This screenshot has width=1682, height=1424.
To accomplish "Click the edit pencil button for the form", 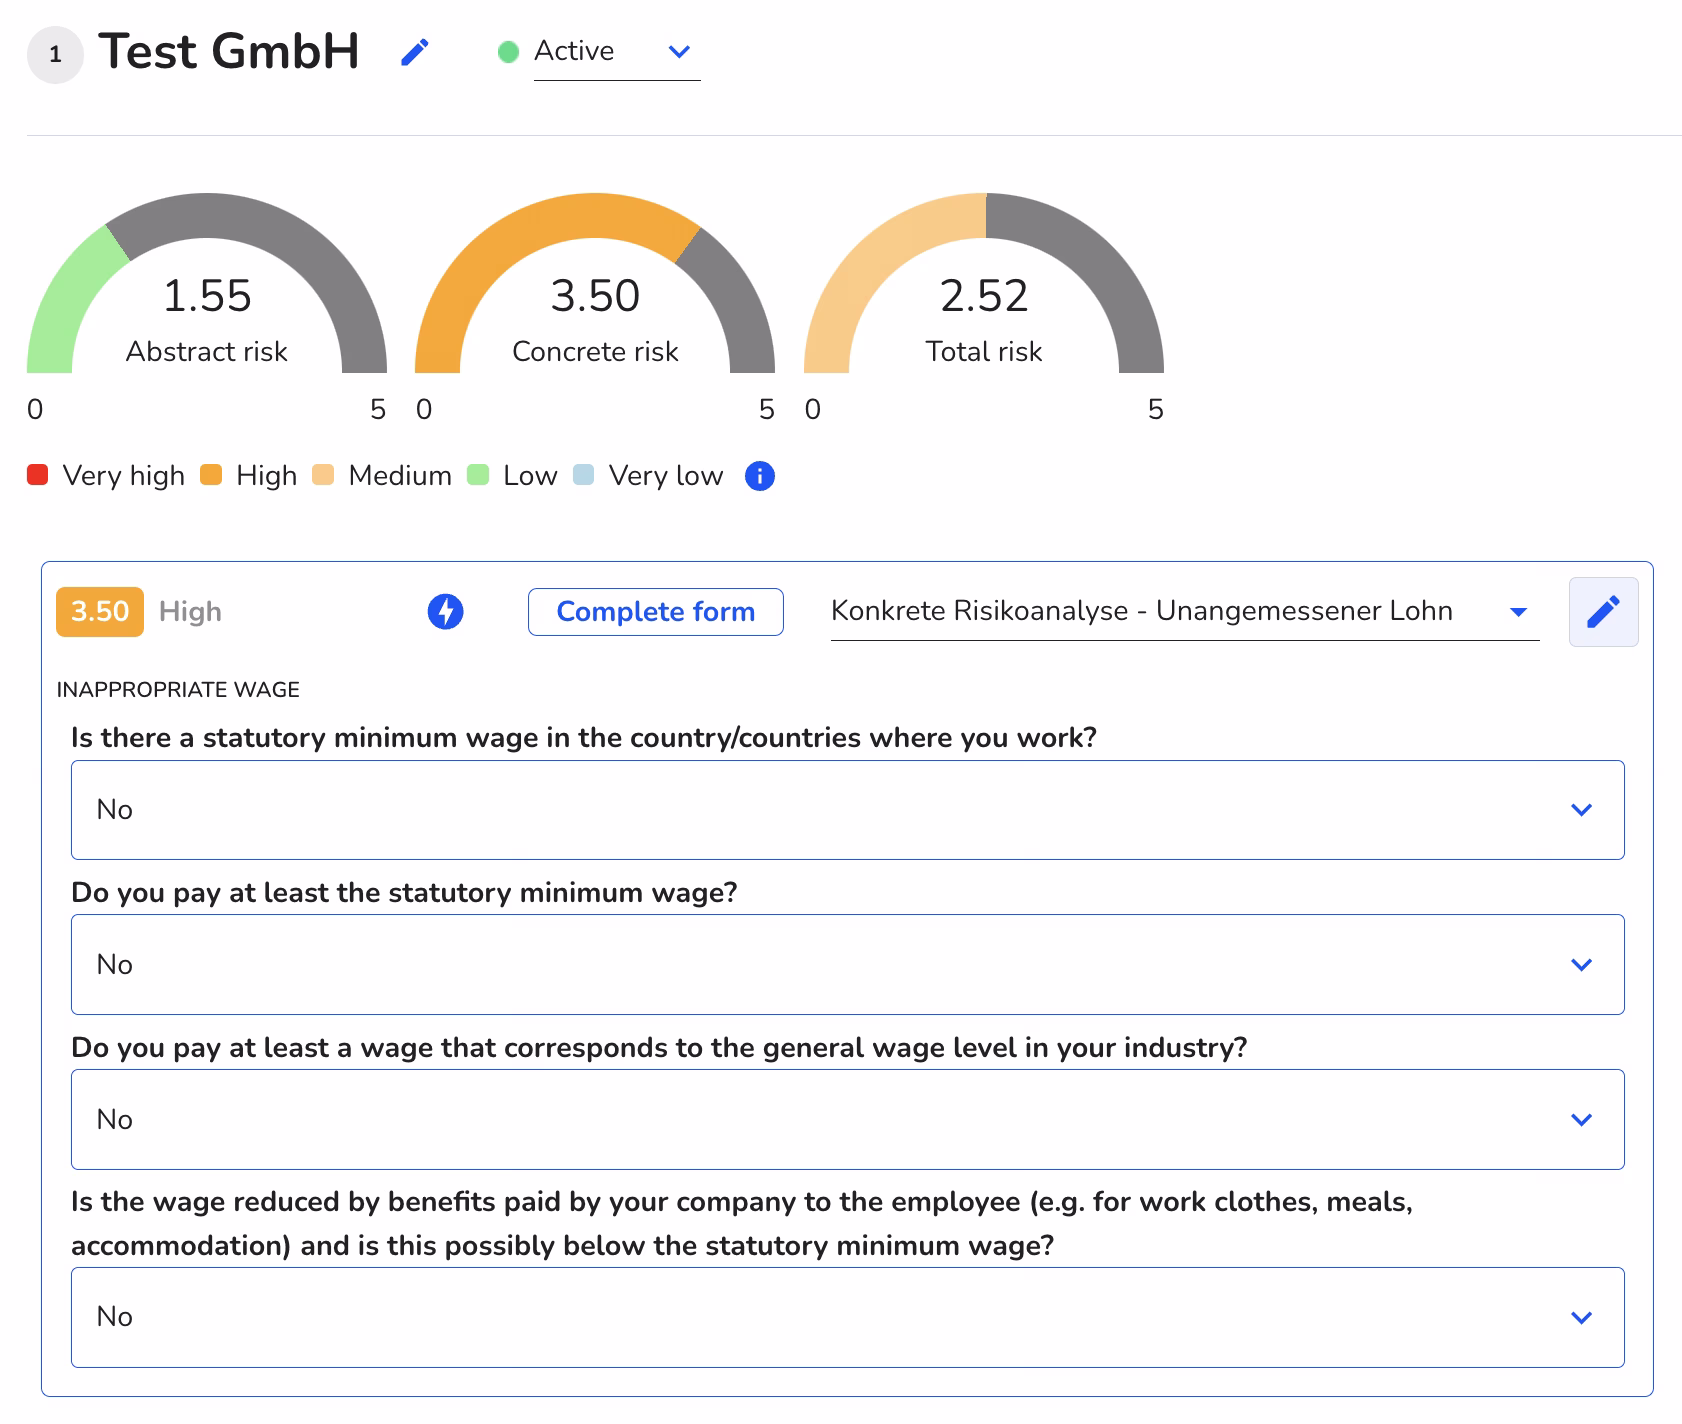I will (x=1603, y=611).
